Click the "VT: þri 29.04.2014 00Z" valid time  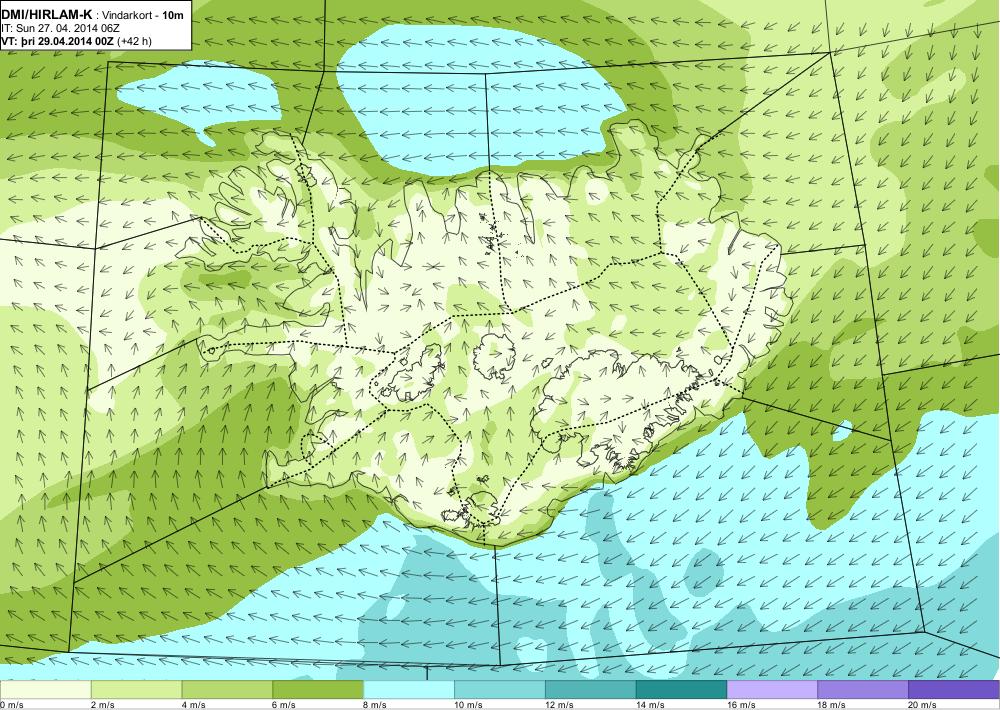point(57,40)
